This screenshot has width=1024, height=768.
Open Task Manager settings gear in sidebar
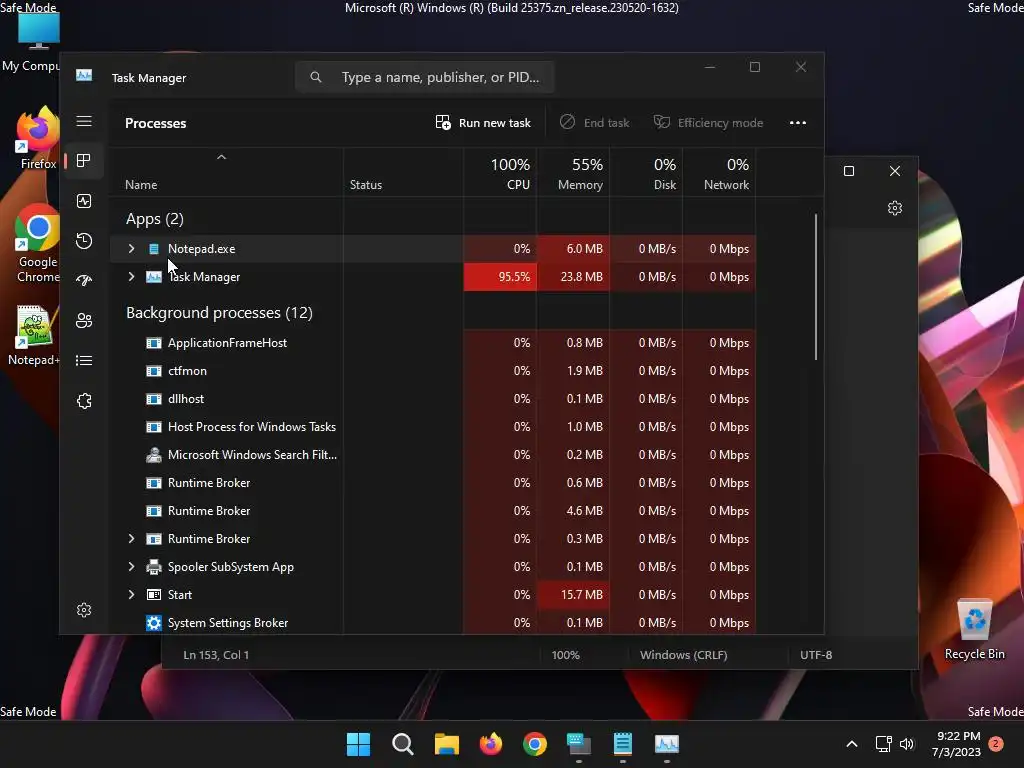(x=84, y=610)
